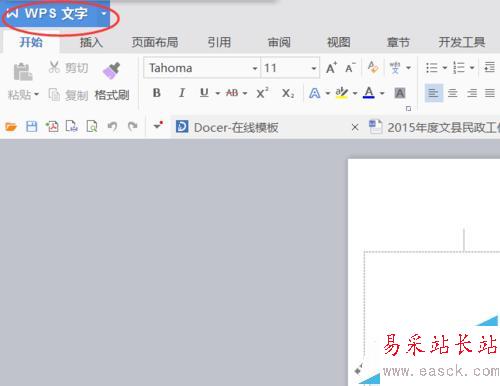The height and width of the screenshot is (386, 500).
Task: Expand the text effects dropdown arrow
Action: pyautogui.click(x=328, y=93)
